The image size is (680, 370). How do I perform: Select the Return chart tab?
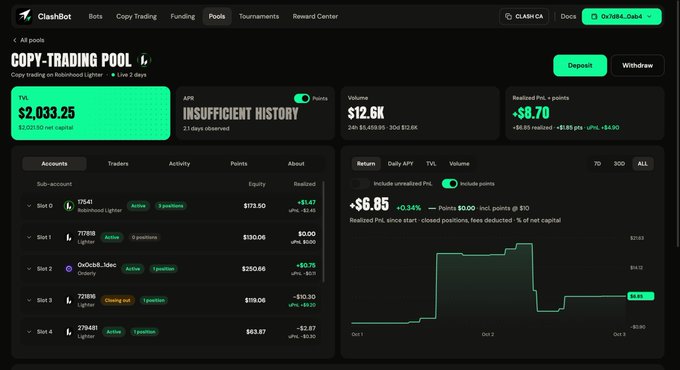pyautogui.click(x=366, y=164)
